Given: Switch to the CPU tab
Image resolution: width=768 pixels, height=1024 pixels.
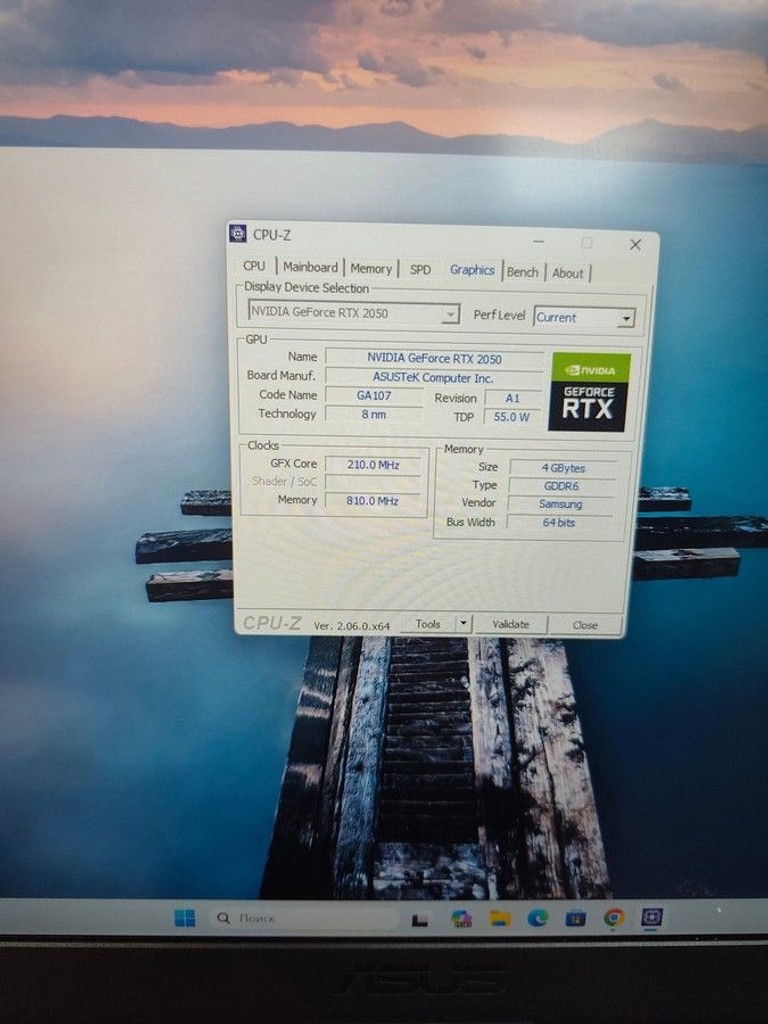Looking at the screenshot, I should pos(254,266).
